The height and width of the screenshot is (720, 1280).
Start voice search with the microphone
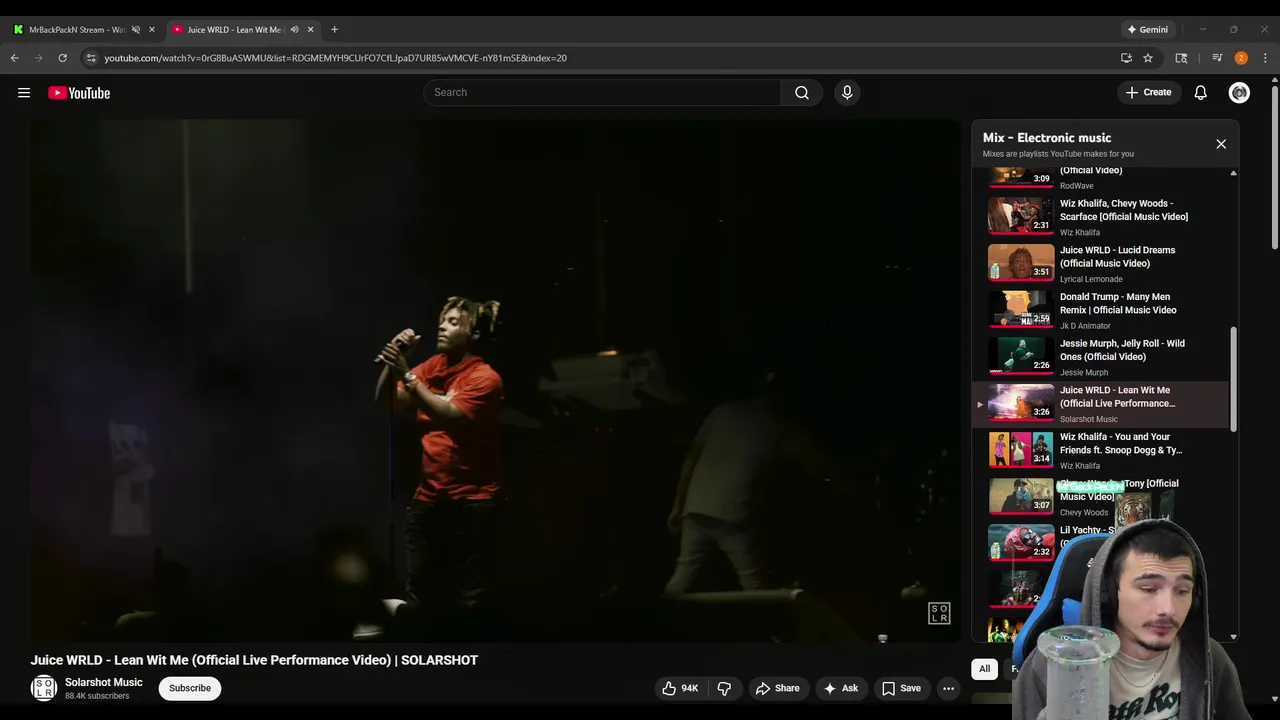(x=847, y=92)
